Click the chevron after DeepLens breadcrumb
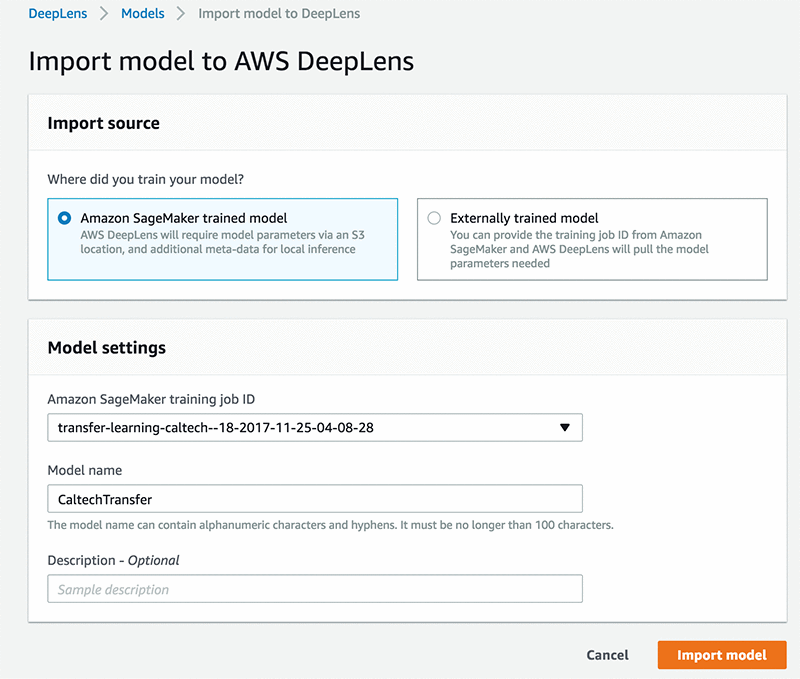Viewport: 800px width, 679px height. (103, 14)
